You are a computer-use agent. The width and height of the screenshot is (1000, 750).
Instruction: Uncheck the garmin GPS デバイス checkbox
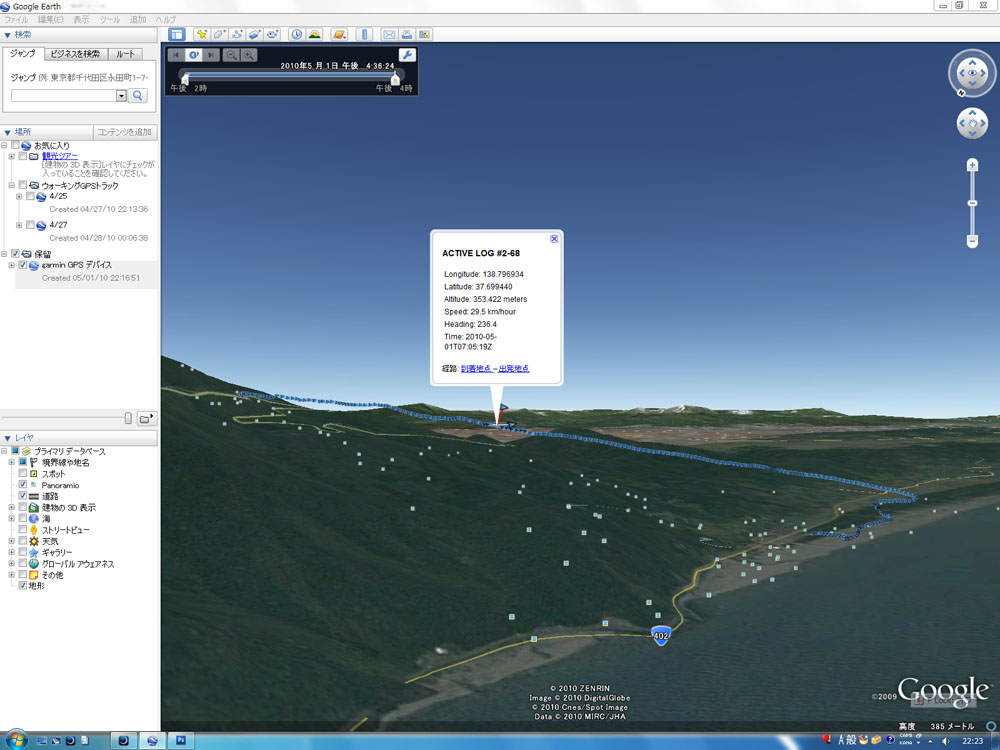(x=23, y=265)
